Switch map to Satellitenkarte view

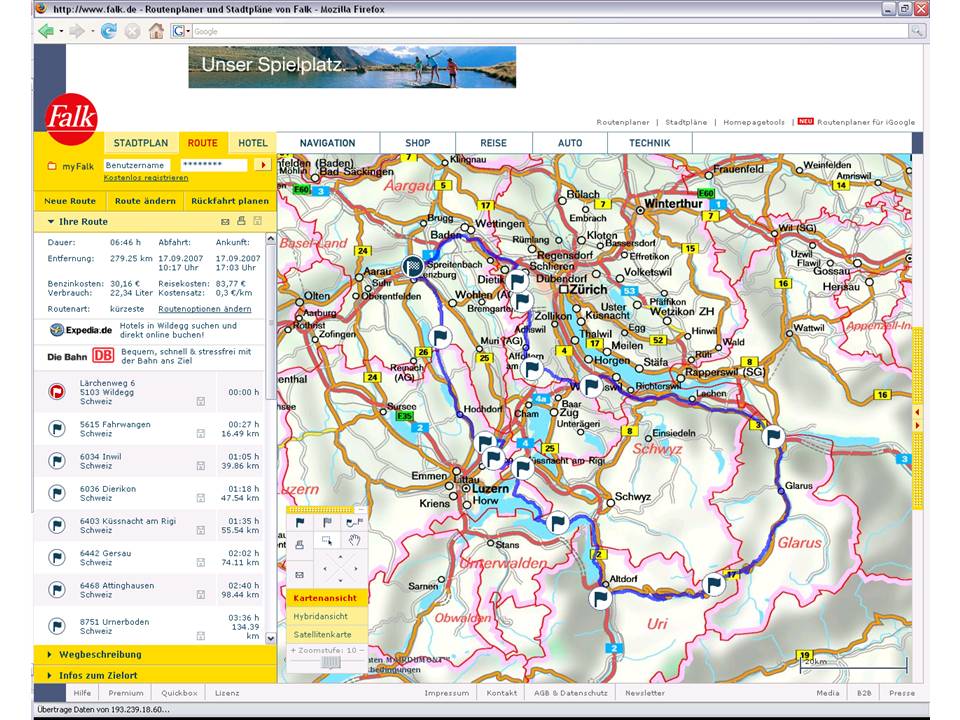pyautogui.click(x=322, y=634)
